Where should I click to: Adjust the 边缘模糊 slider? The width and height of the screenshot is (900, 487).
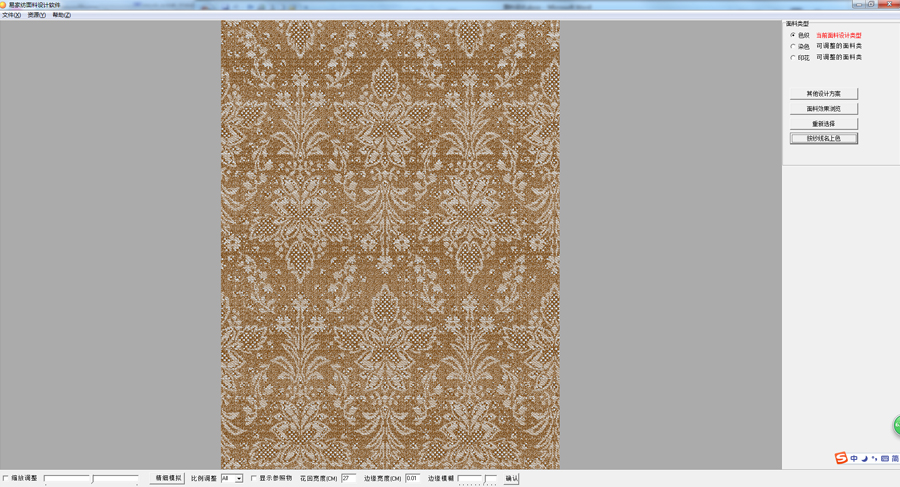pyautogui.click(x=478, y=478)
